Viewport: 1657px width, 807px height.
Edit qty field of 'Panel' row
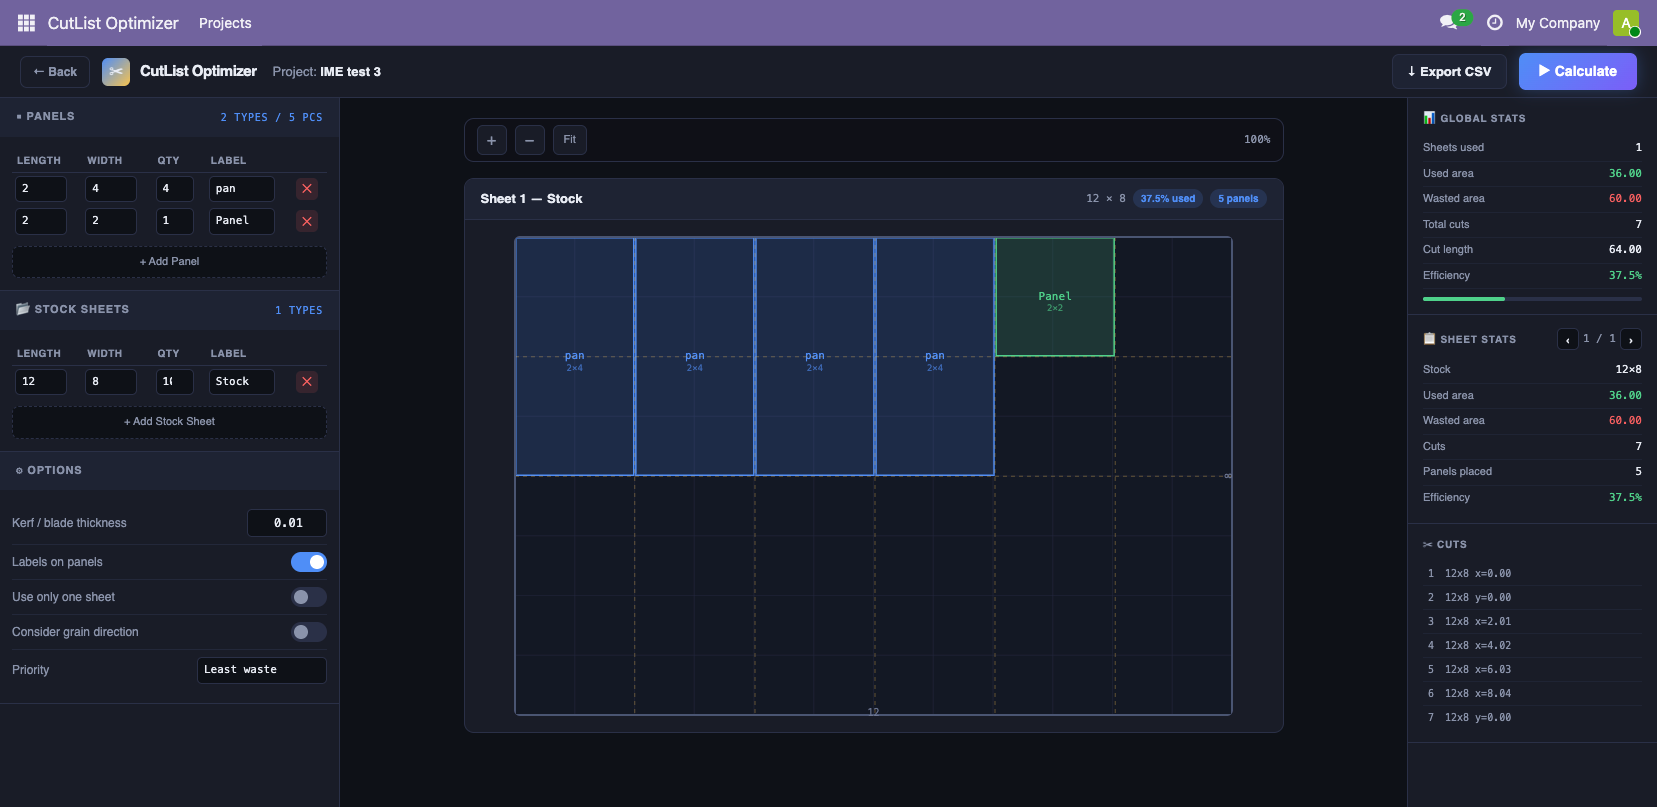tap(175, 221)
